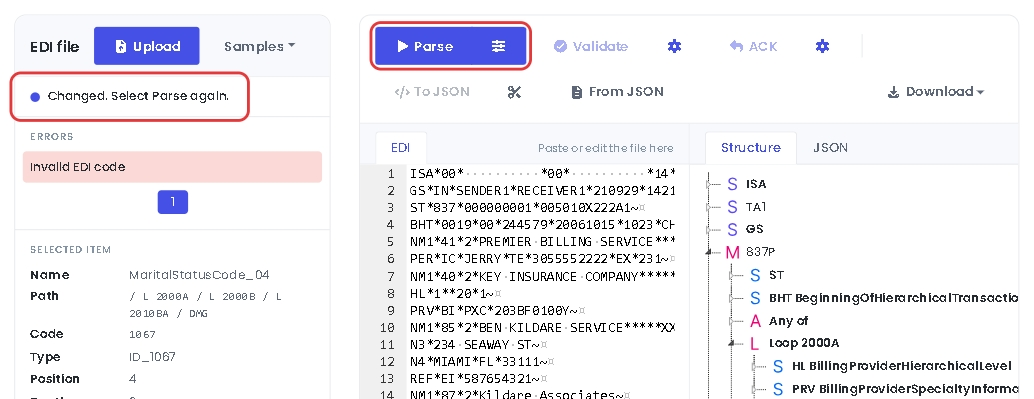Click the M icon beside 837P

732,252
